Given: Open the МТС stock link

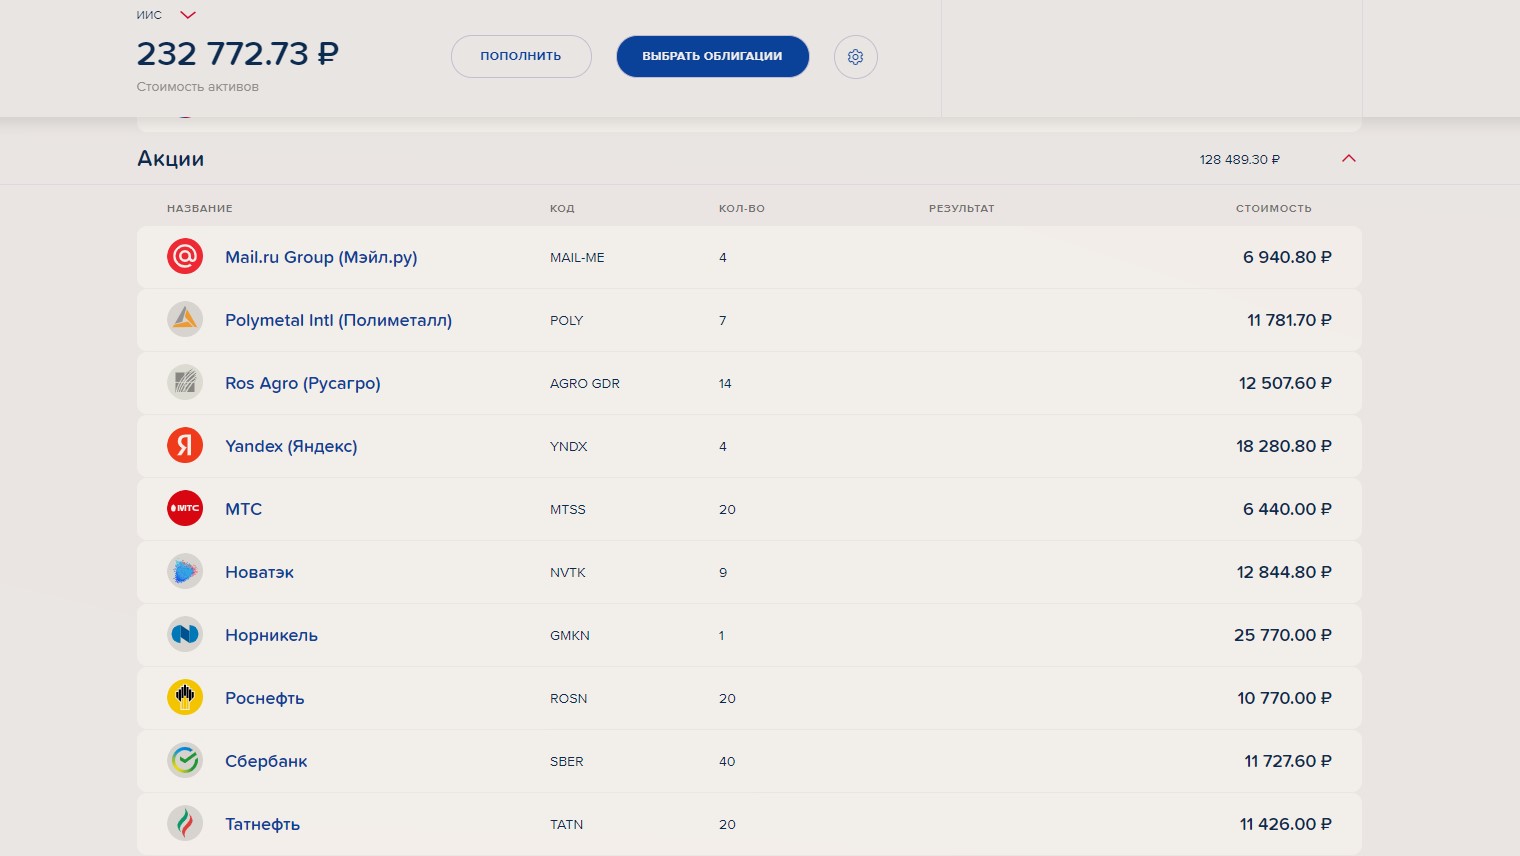Looking at the screenshot, I should point(243,509).
